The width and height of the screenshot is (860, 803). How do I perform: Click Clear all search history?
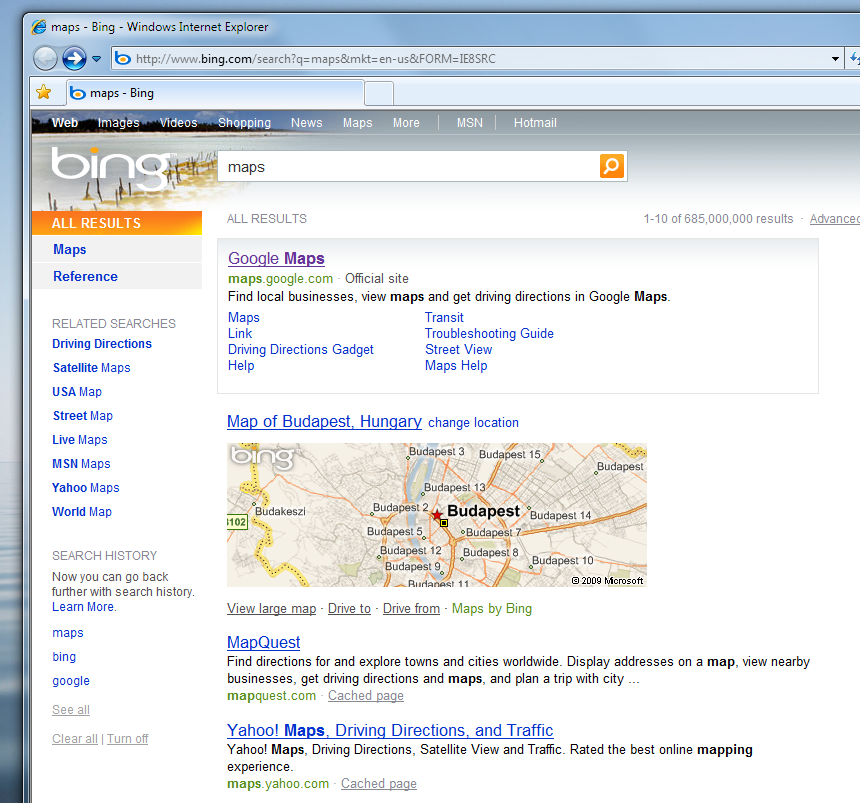75,739
